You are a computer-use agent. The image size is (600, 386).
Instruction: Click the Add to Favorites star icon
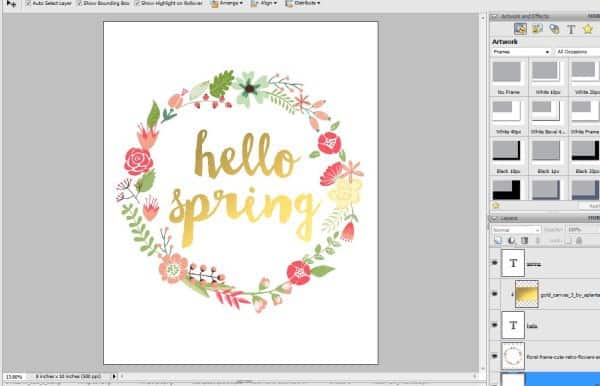pyautogui.click(x=496, y=205)
